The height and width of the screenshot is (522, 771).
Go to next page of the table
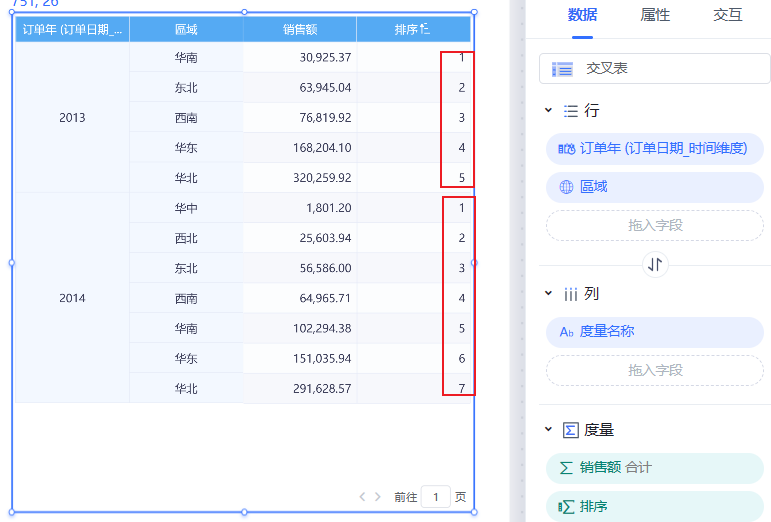pos(378,497)
